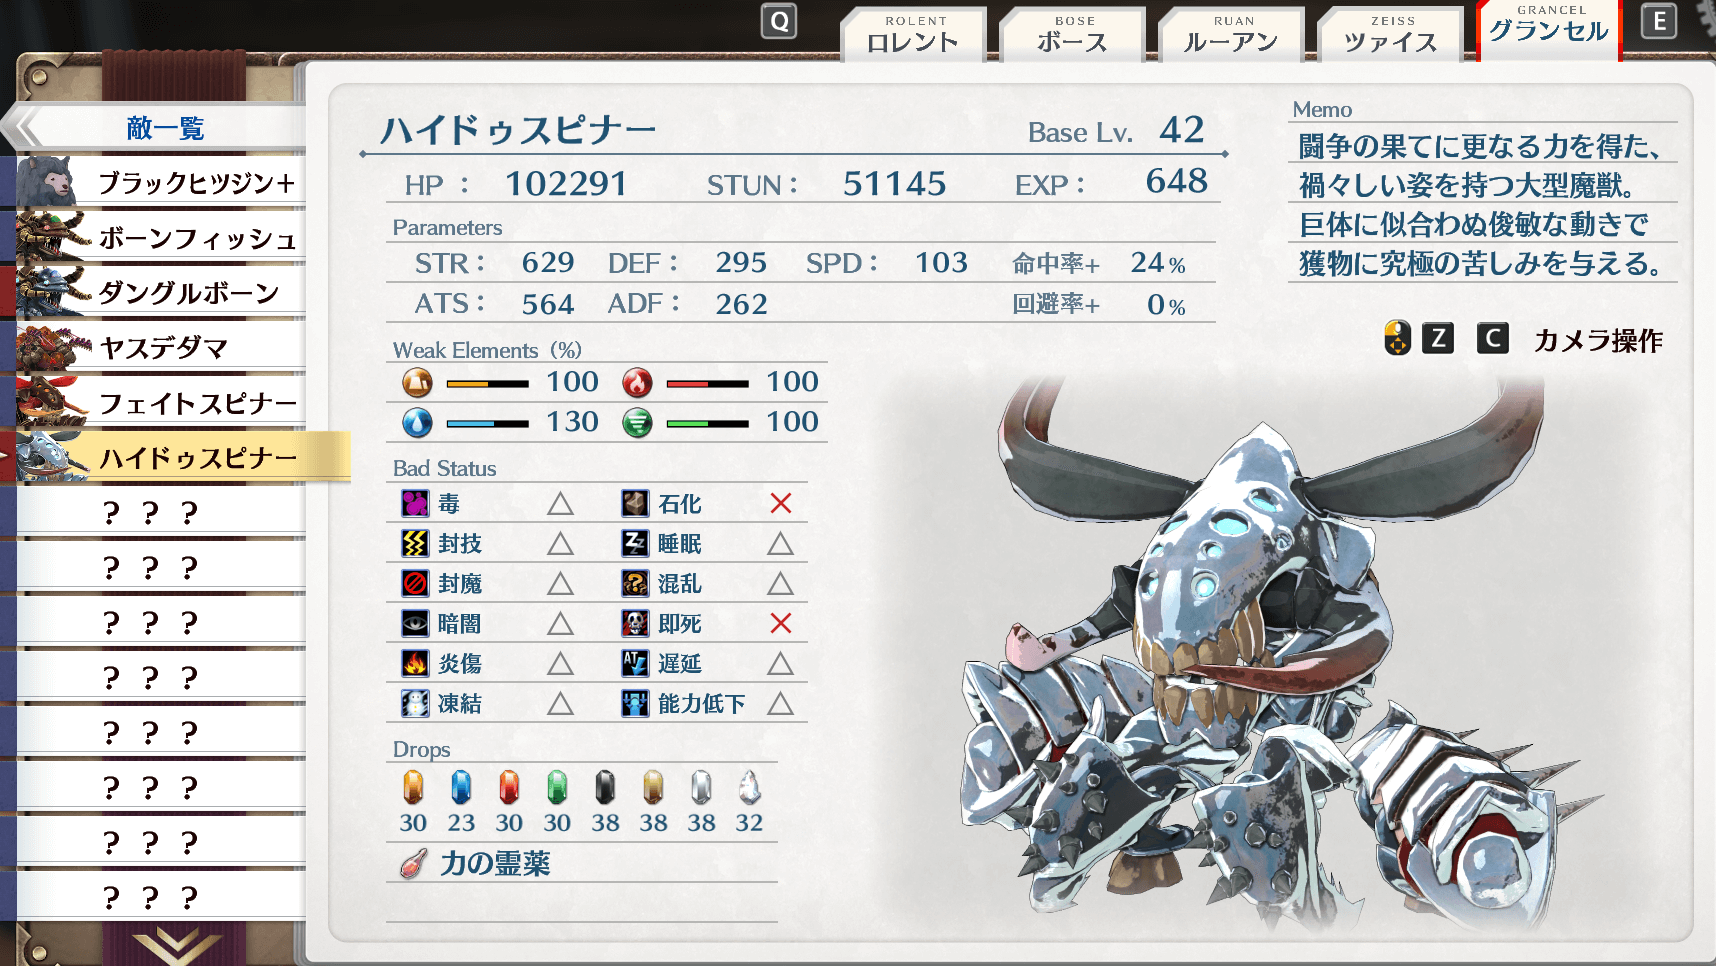
Task: Select the E next-region key icon
Action: coord(1659,21)
